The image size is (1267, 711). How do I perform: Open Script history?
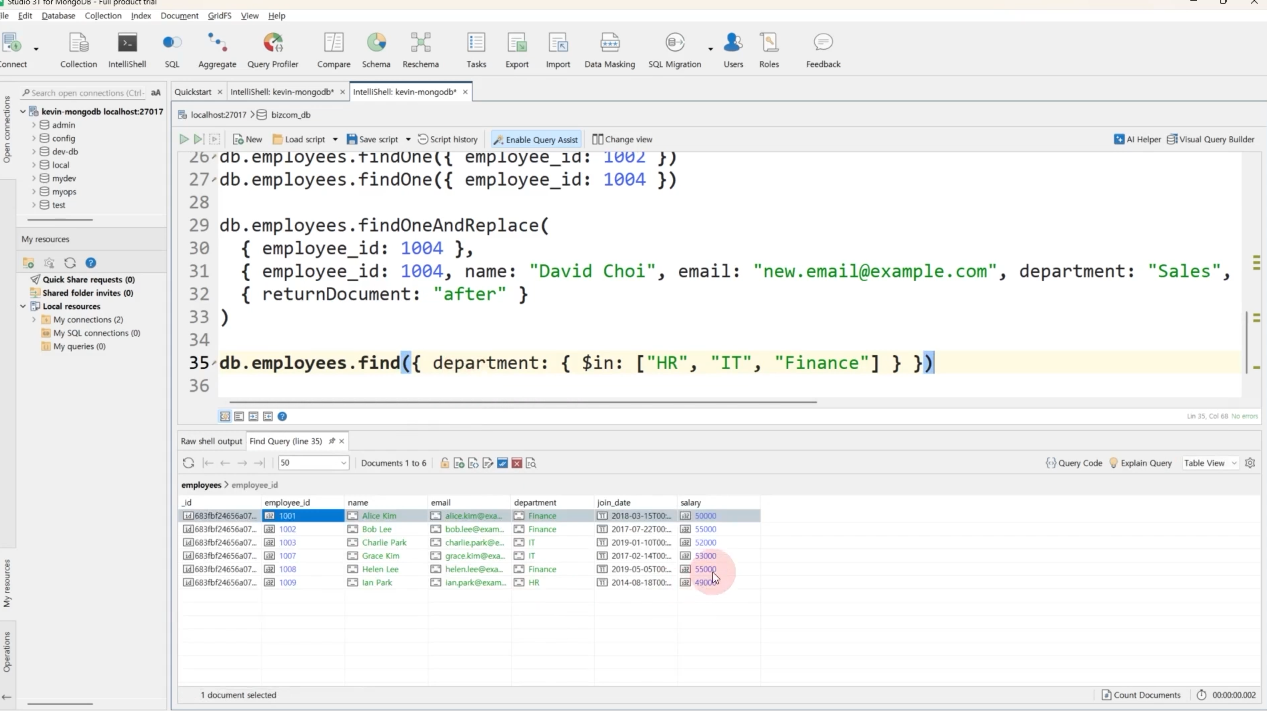point(447,139)
